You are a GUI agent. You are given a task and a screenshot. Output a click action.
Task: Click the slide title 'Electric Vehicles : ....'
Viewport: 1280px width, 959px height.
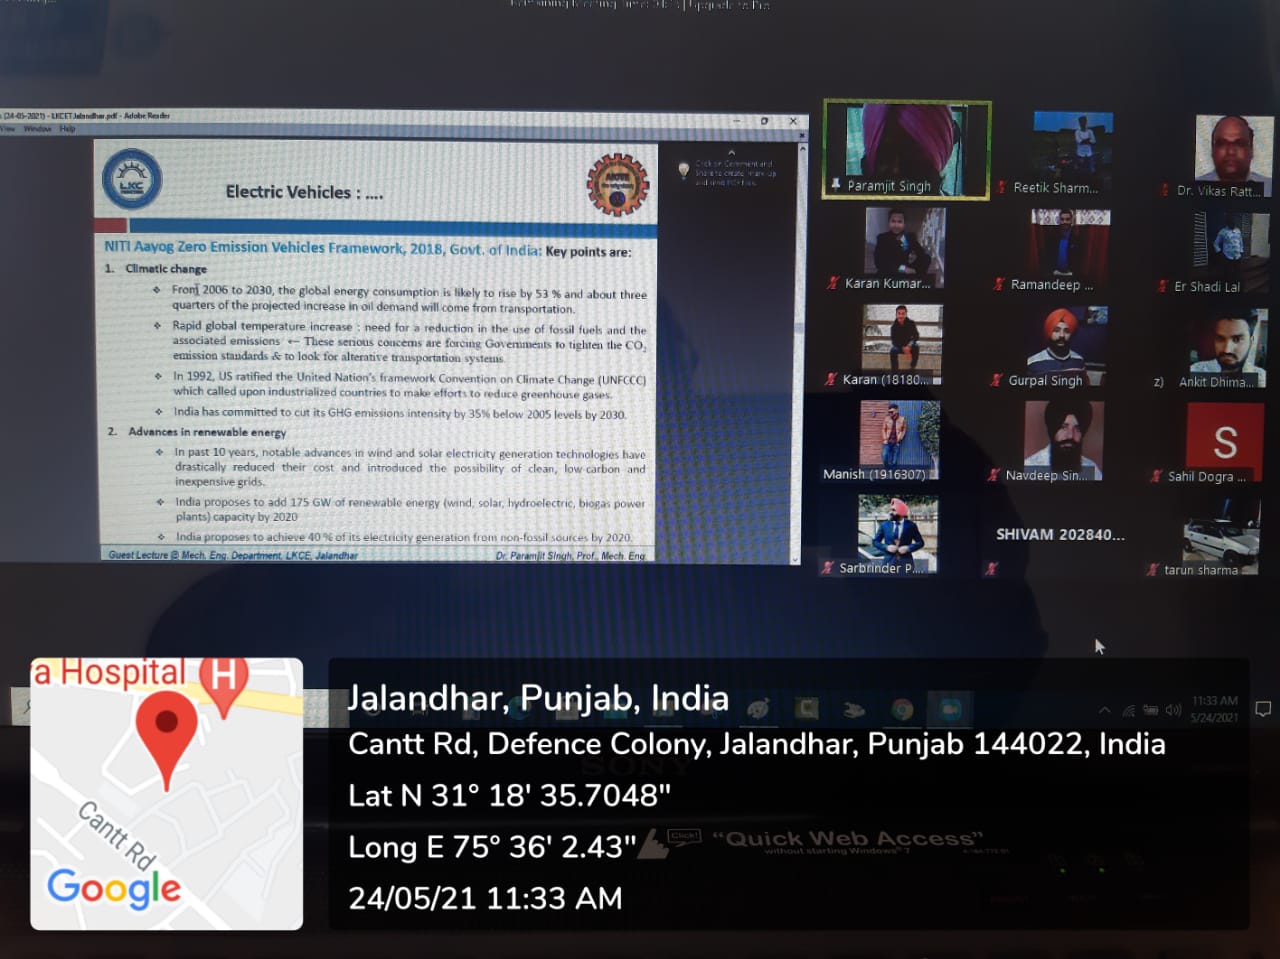304,192
